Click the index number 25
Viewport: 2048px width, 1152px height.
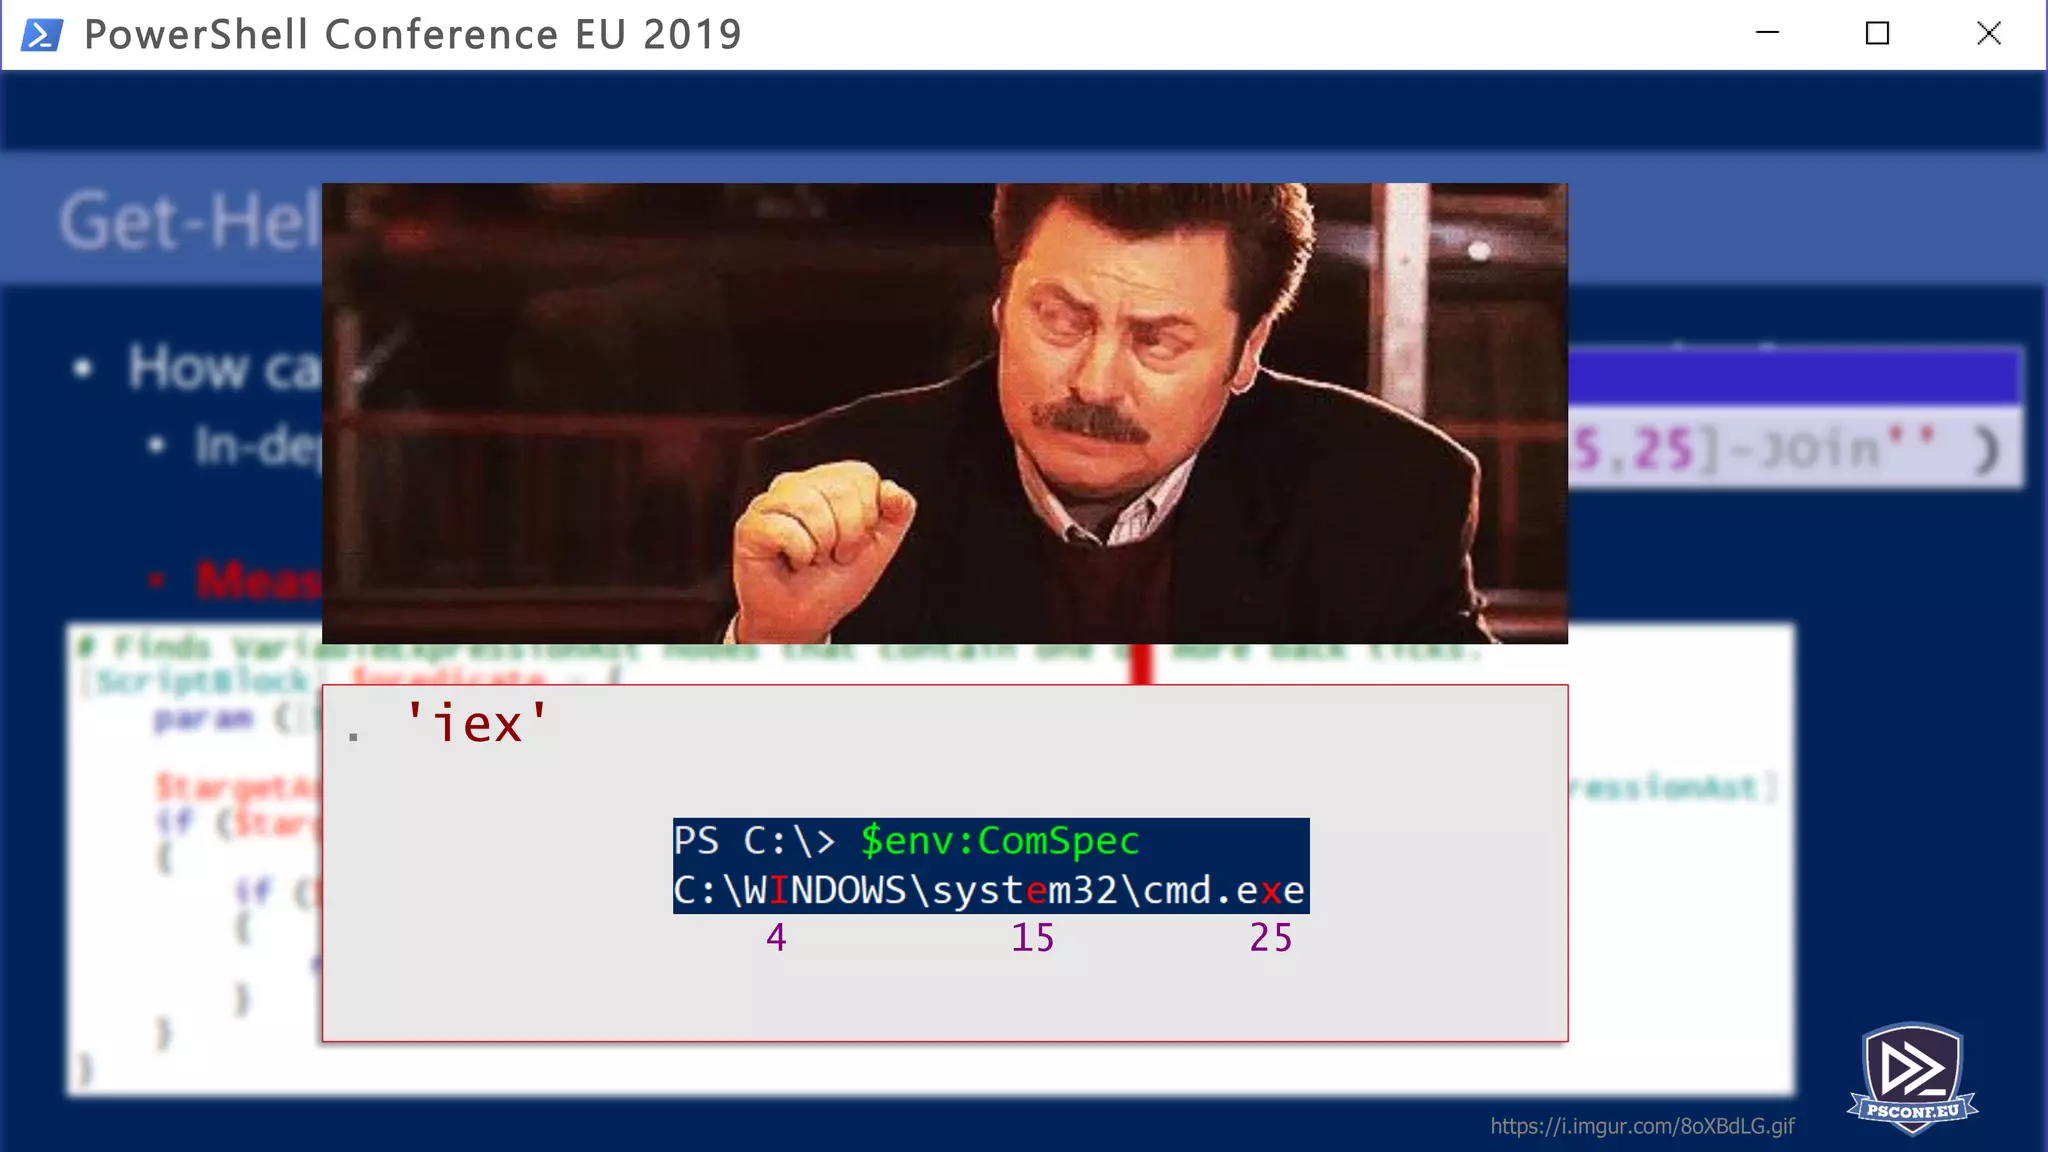pyautogui.click(x=1270, y=938)
